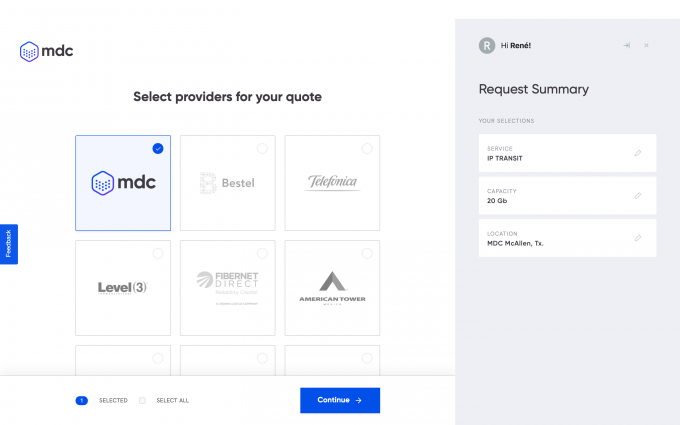Click the SELECT ALL label
Viewport: 680px width, 425px height.
(x=173, y=400)
